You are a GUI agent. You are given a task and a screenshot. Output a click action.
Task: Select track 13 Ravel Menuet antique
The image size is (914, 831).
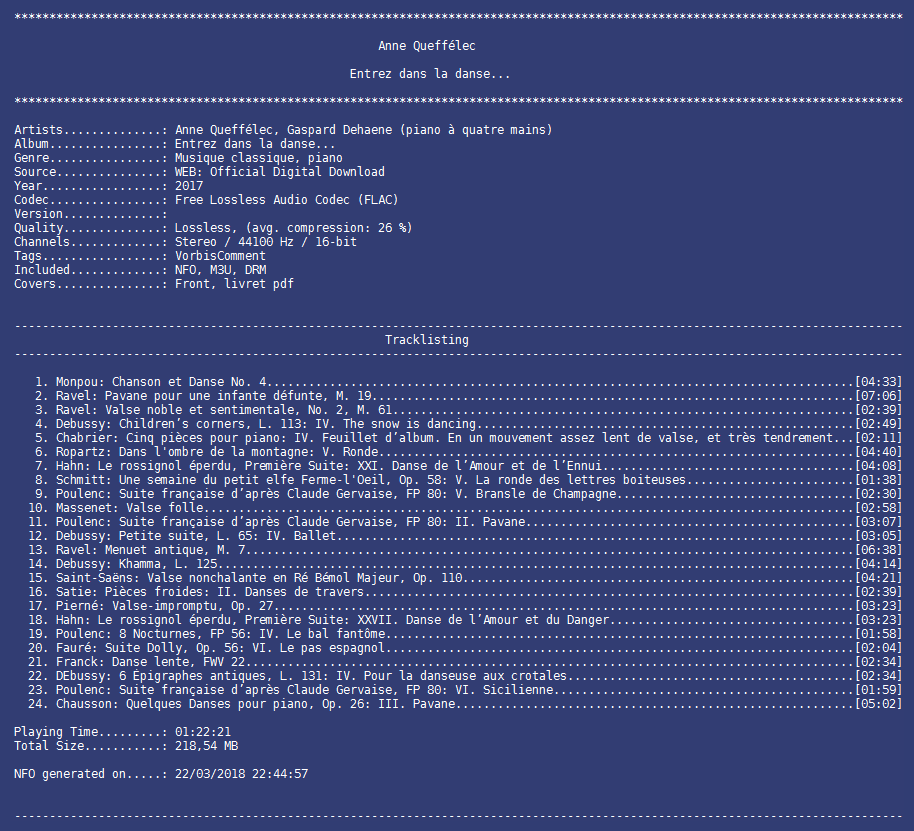(x=465, y=550)
